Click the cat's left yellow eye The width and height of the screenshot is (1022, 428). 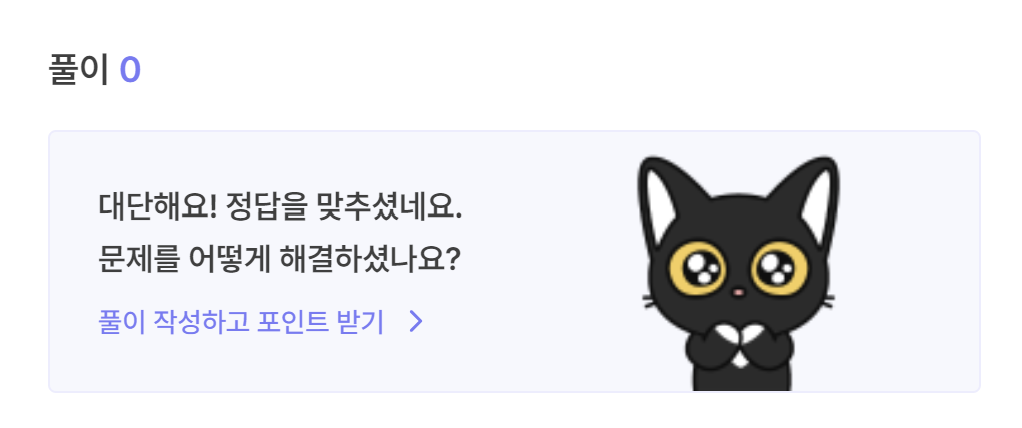click(x=697, y=268)
